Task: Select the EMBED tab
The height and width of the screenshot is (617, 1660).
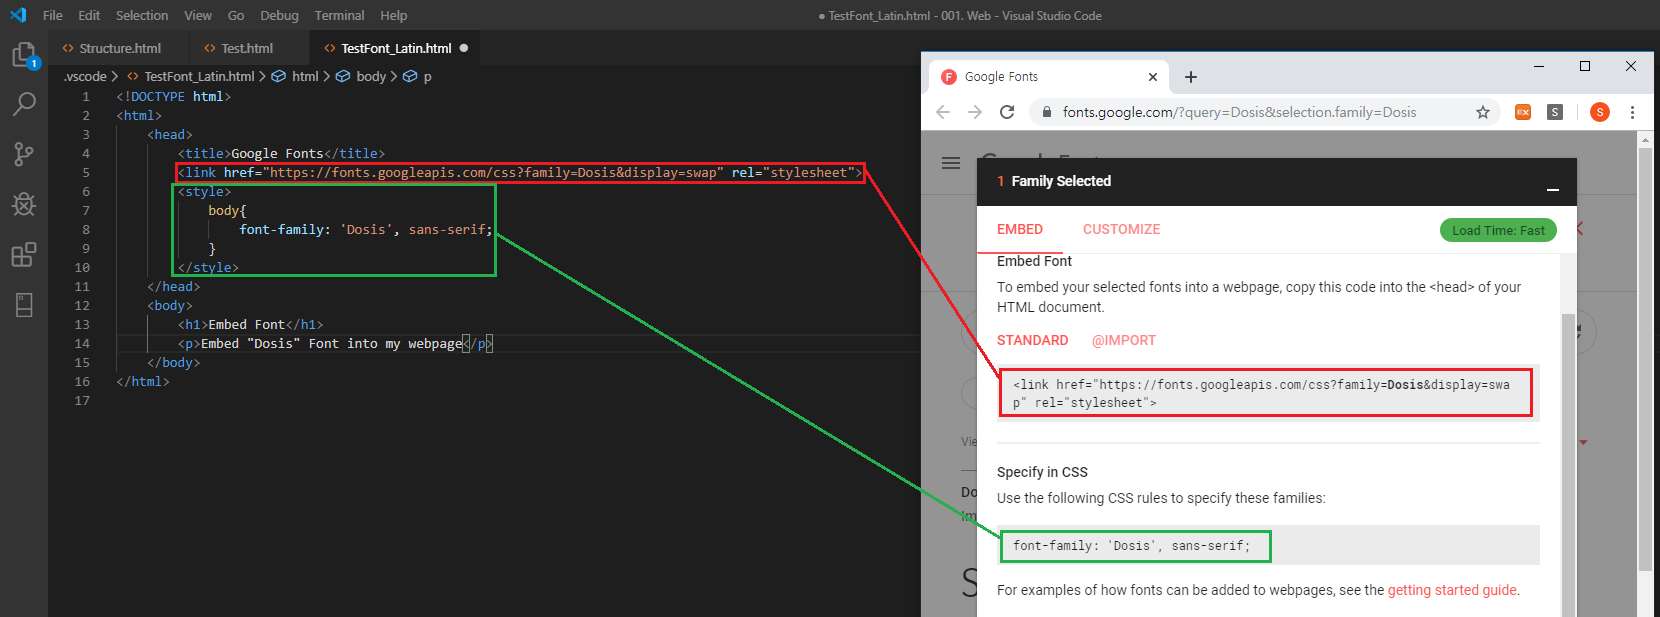Action: [1020, 229]
